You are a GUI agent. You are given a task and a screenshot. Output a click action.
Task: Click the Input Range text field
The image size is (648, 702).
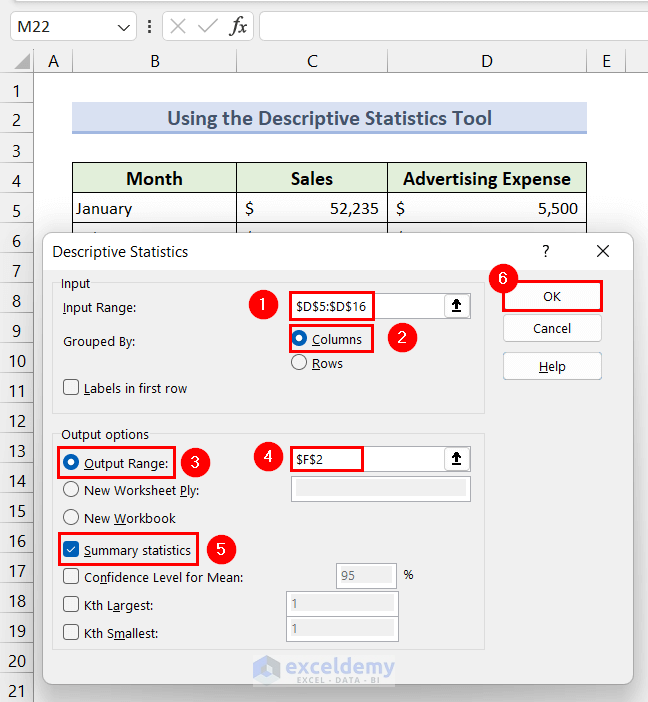[367, 306]
